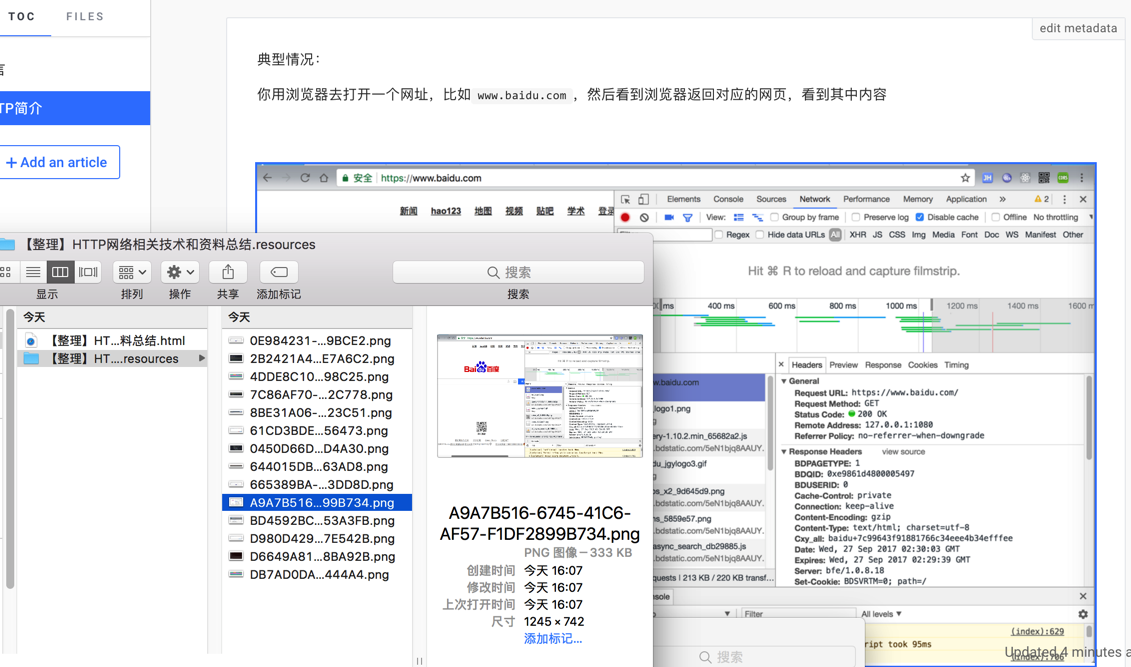This screenshot has width=1131, height=667.
Task: Select file 0E984231-…9BCE2.png
Action: pos(317,340)
